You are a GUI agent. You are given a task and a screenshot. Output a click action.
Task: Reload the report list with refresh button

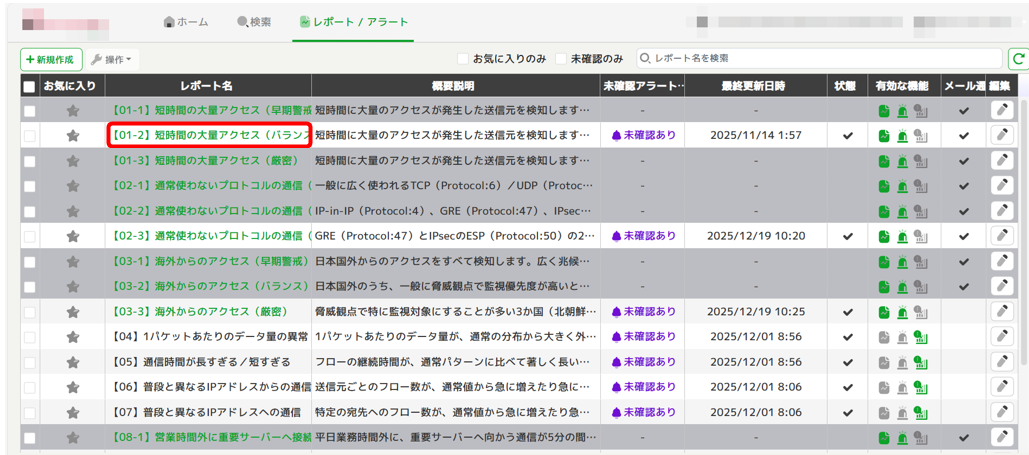pos(1018,59)
